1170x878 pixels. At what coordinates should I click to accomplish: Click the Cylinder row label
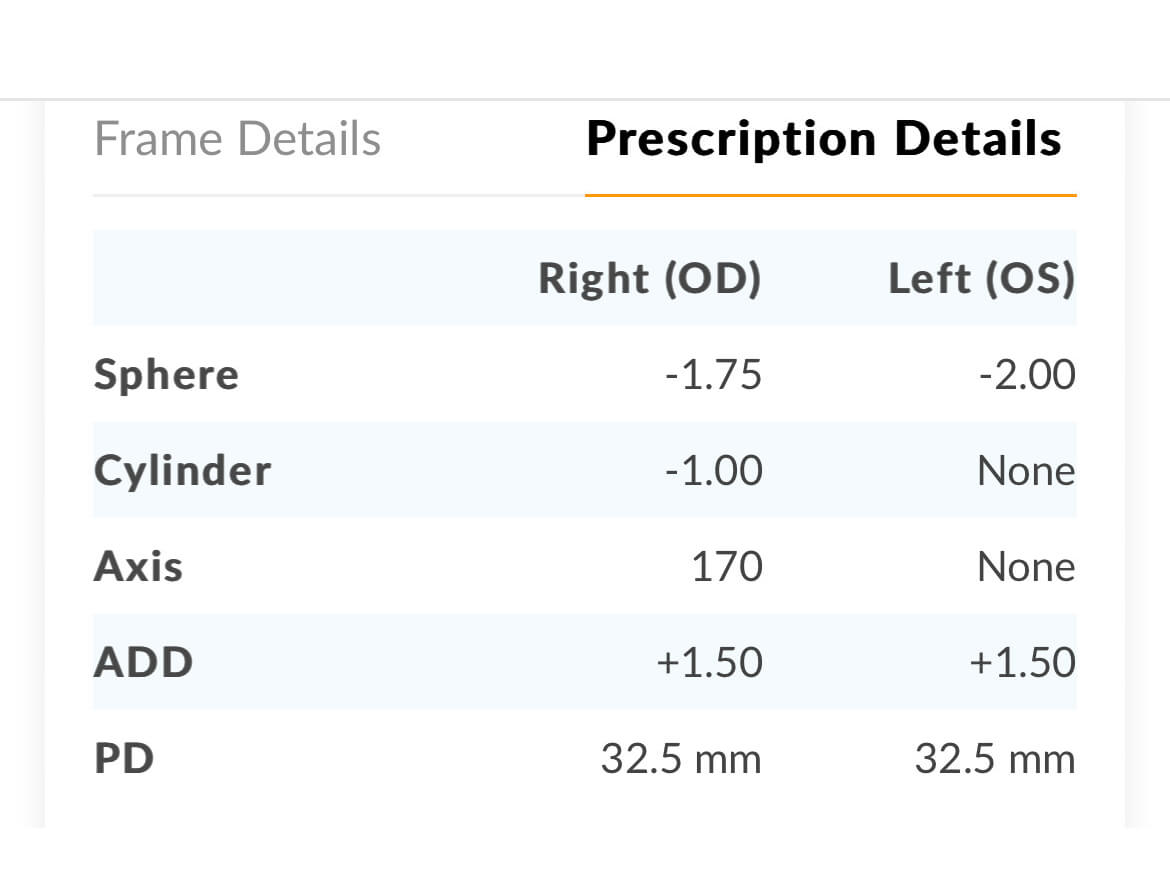coord(181,470)
